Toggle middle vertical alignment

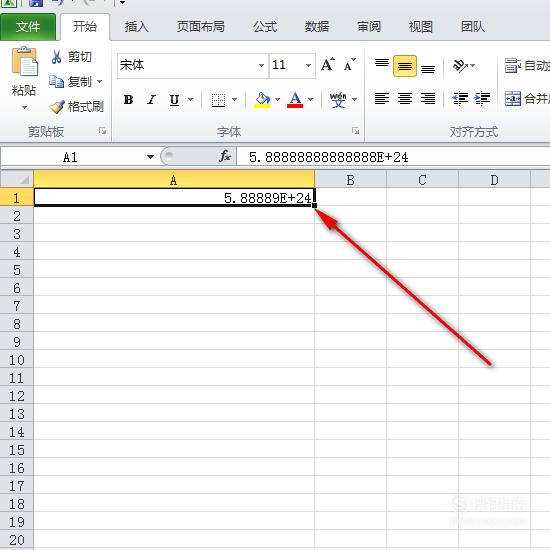point(405,66)
